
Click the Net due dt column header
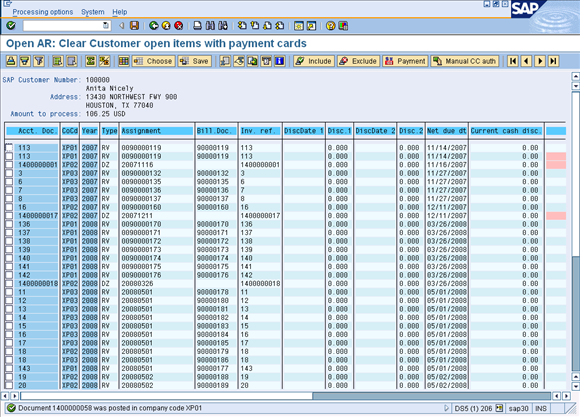pyautogui.click(x=447, y=131)
